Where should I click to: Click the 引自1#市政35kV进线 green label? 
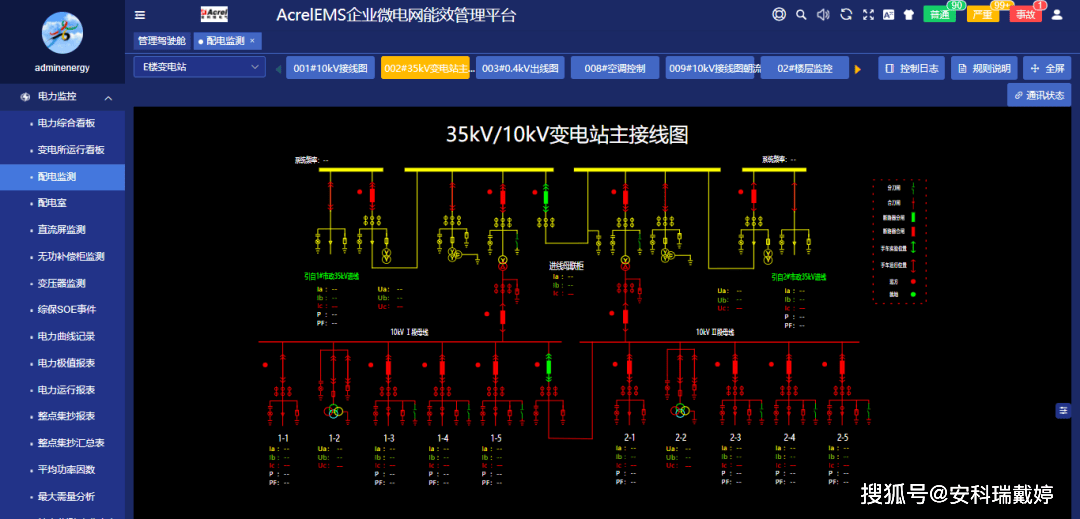tap(332, 276)
